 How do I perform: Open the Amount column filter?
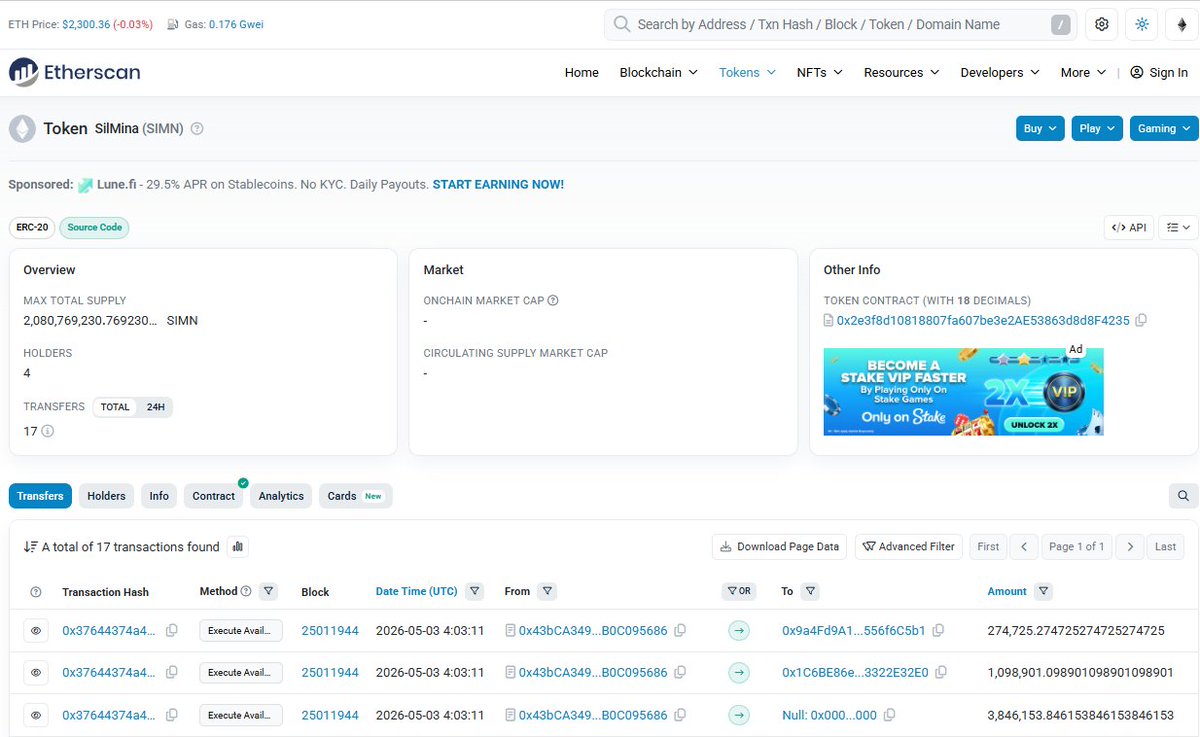1043,591
